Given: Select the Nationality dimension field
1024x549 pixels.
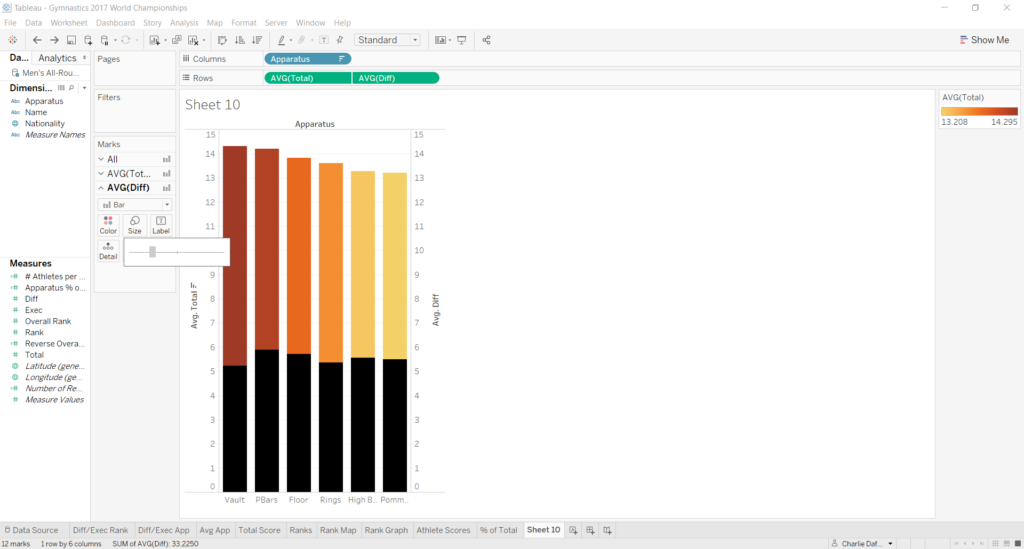Looking at the screenshot, I should 44,123.
